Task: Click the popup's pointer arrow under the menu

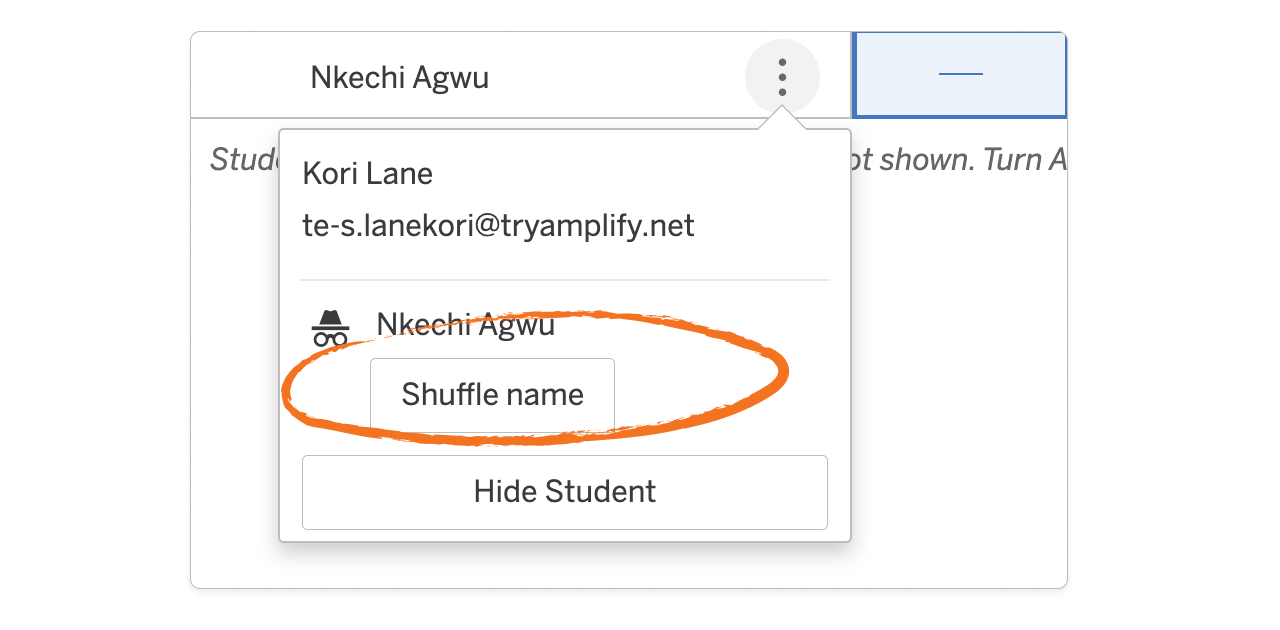Action: tap(782, 120)
